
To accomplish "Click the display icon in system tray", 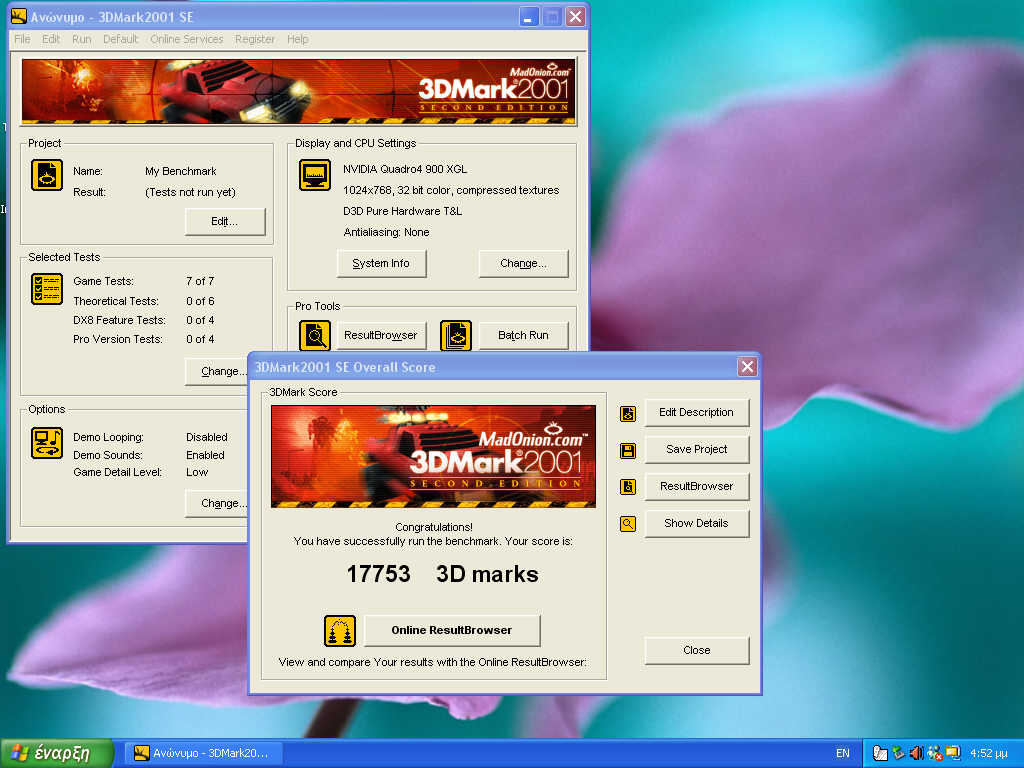I will (953, 753).
